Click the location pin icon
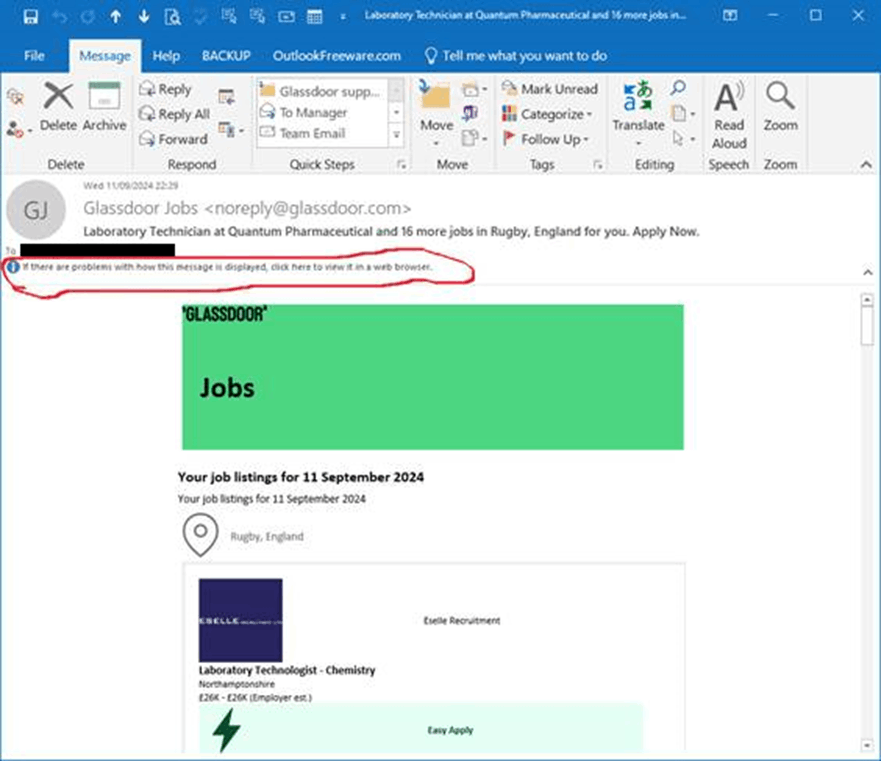Viewport: 881px width, 761px height. tap(200, 535)
